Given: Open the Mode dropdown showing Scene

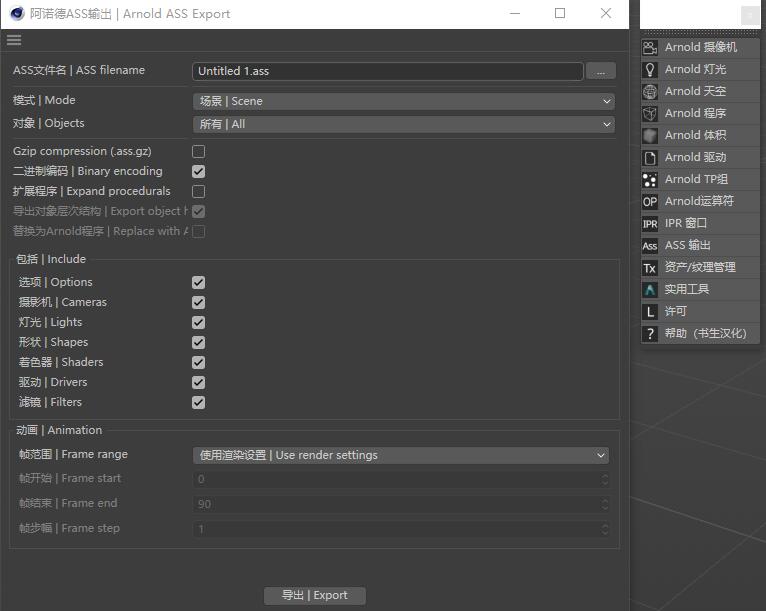Looking at the screenshot, I should (404, 101).
